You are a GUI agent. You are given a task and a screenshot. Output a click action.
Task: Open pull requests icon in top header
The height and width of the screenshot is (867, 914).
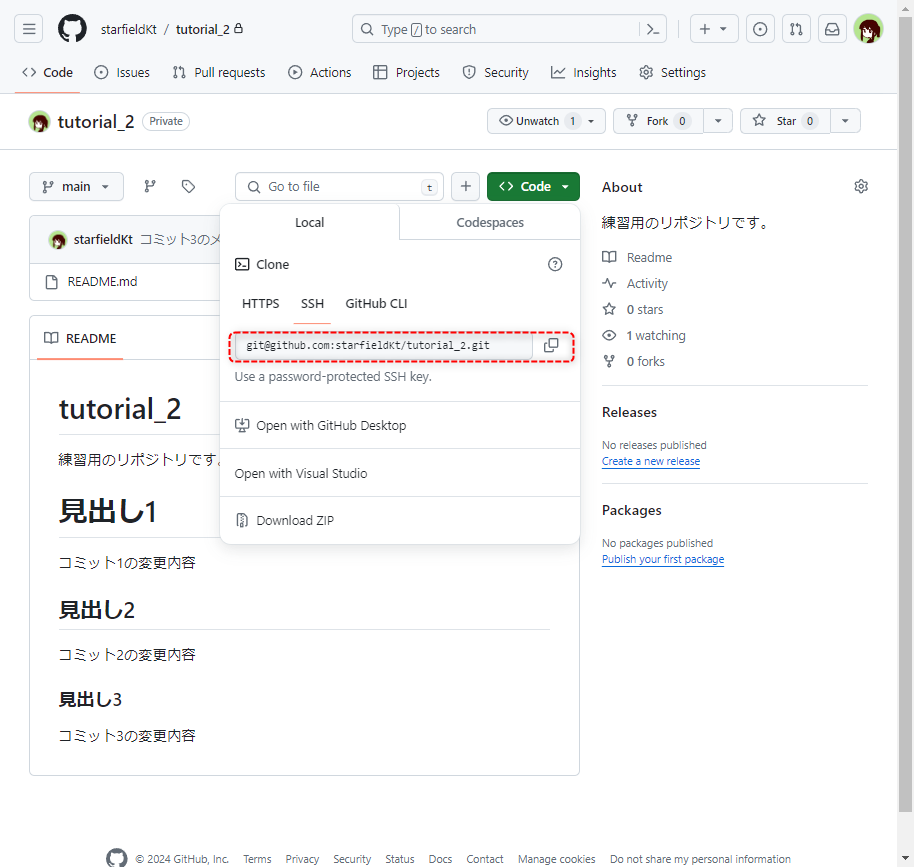pos(796,29)
